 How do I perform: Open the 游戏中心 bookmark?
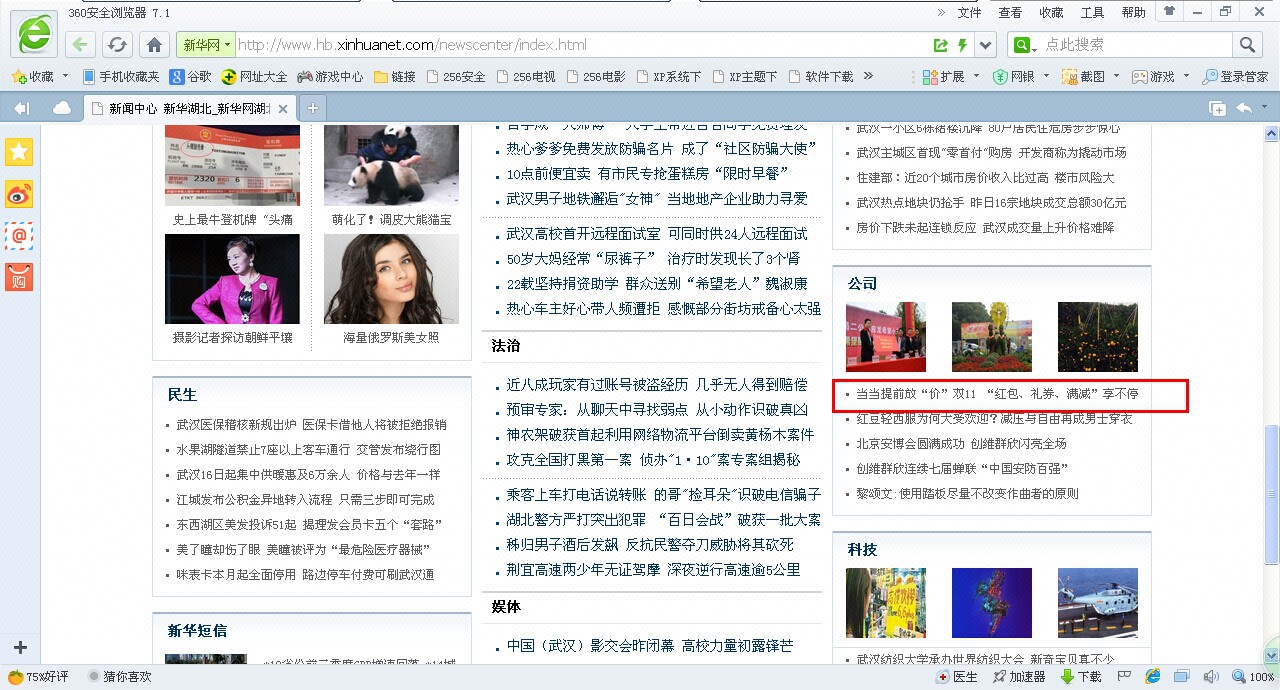coord(331,76)
